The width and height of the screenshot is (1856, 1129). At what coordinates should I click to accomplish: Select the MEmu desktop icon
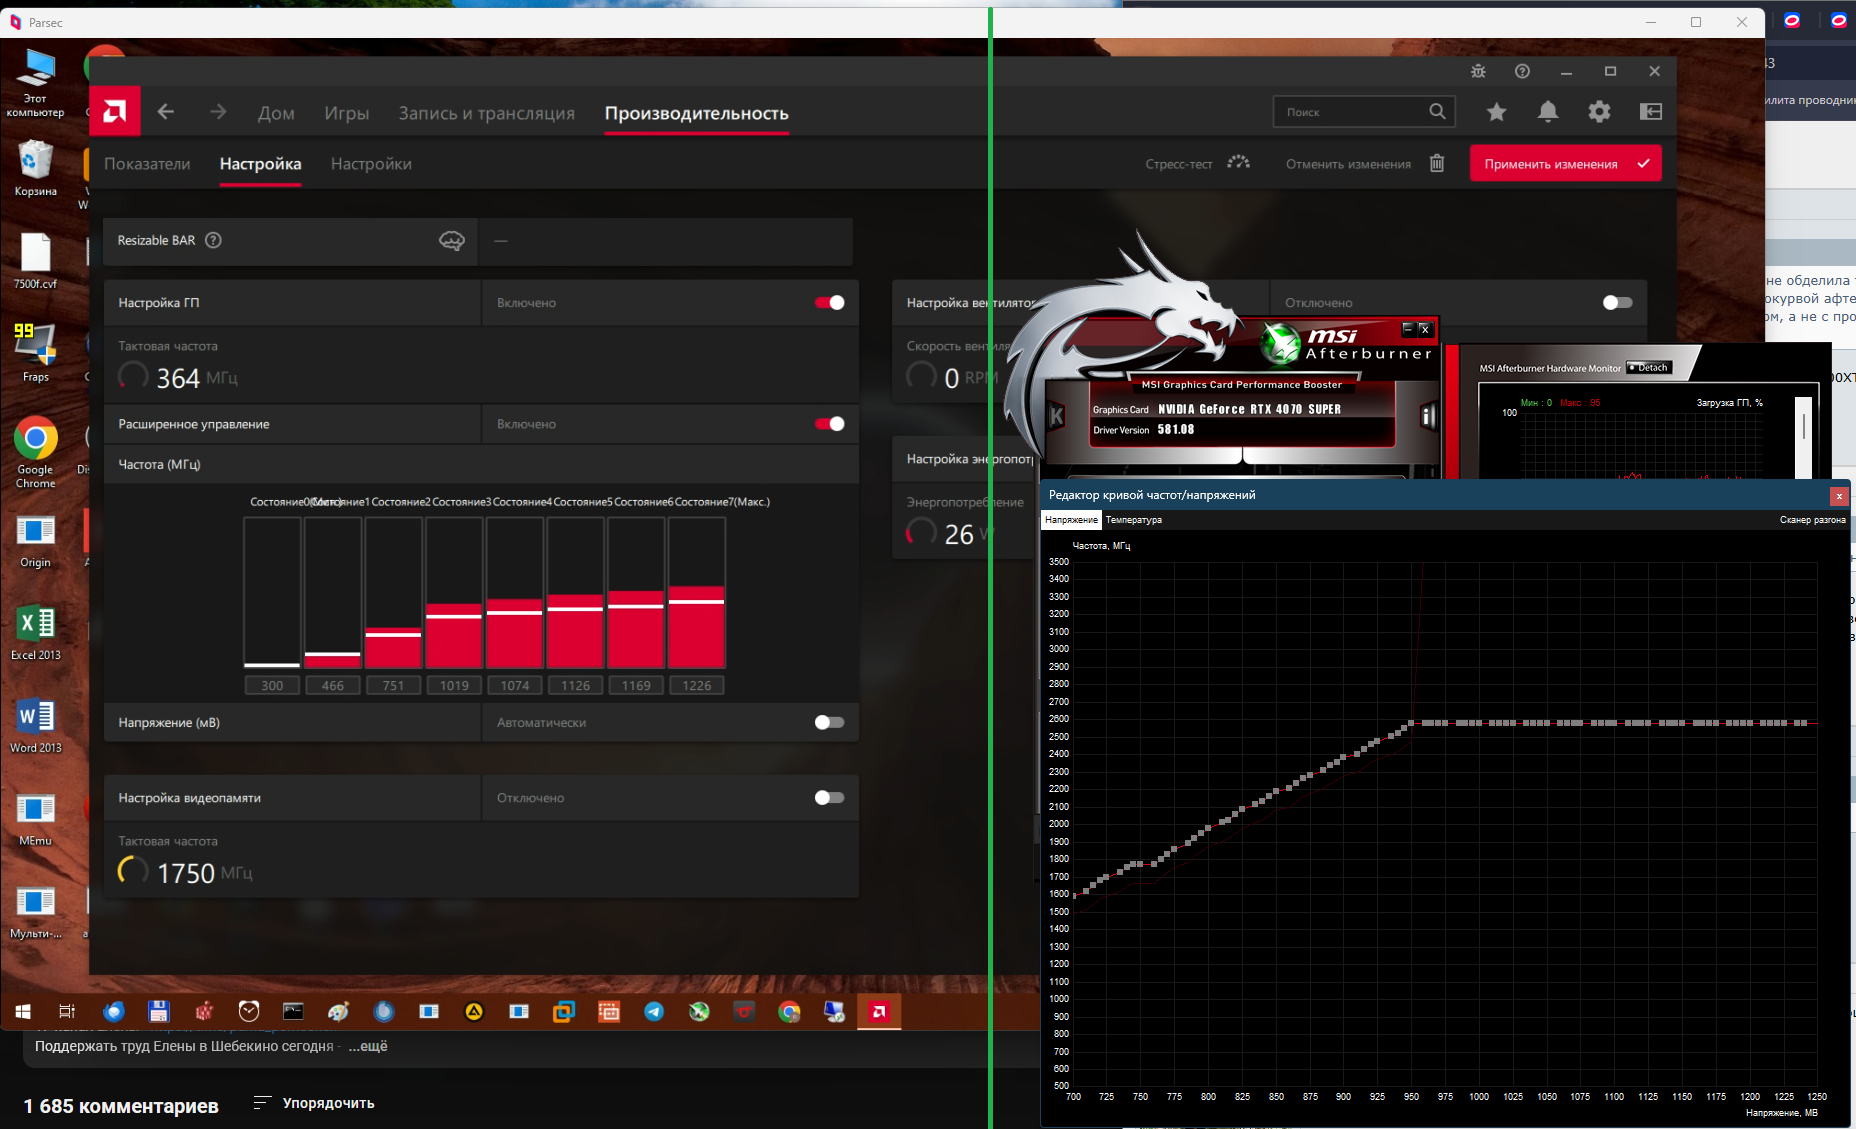[35, 817]
